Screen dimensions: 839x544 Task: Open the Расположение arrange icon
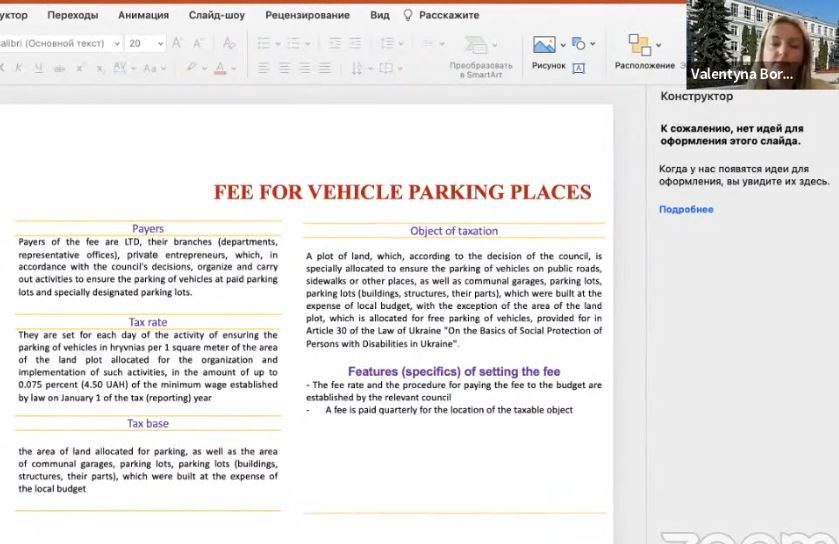[x=640, y=44]
